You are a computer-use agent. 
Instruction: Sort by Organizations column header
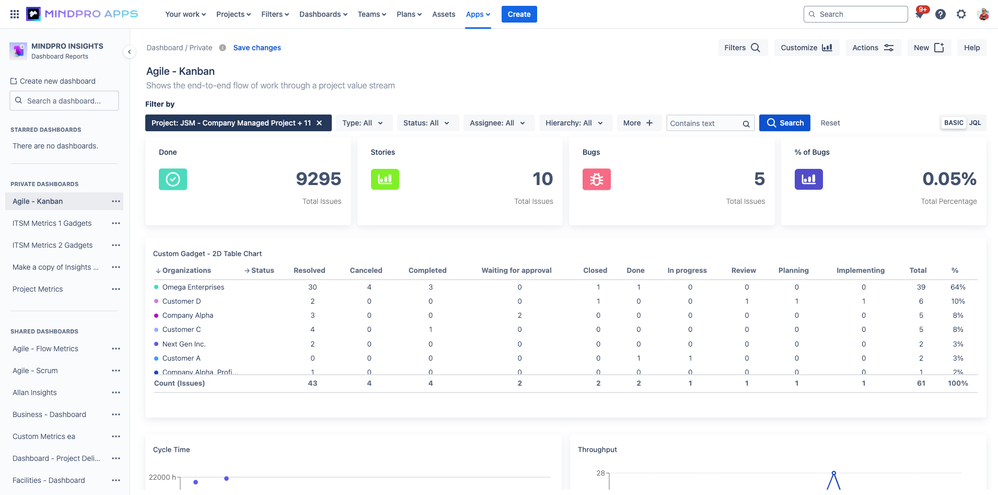coord(183,270)
